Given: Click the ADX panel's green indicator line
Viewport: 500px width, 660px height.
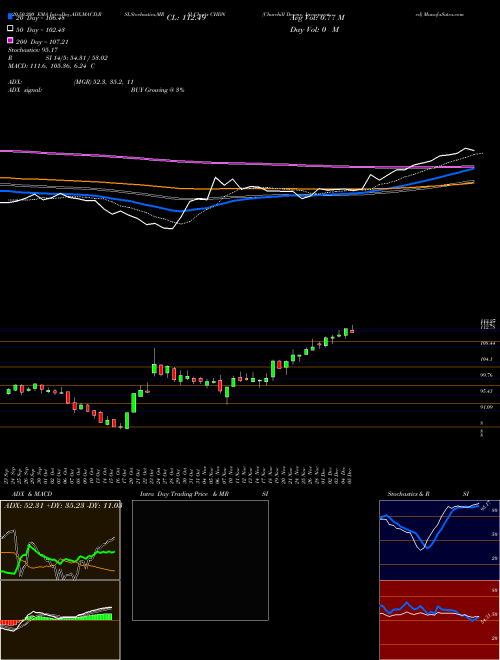Looking at the screenshot, I should click(59, 559).
